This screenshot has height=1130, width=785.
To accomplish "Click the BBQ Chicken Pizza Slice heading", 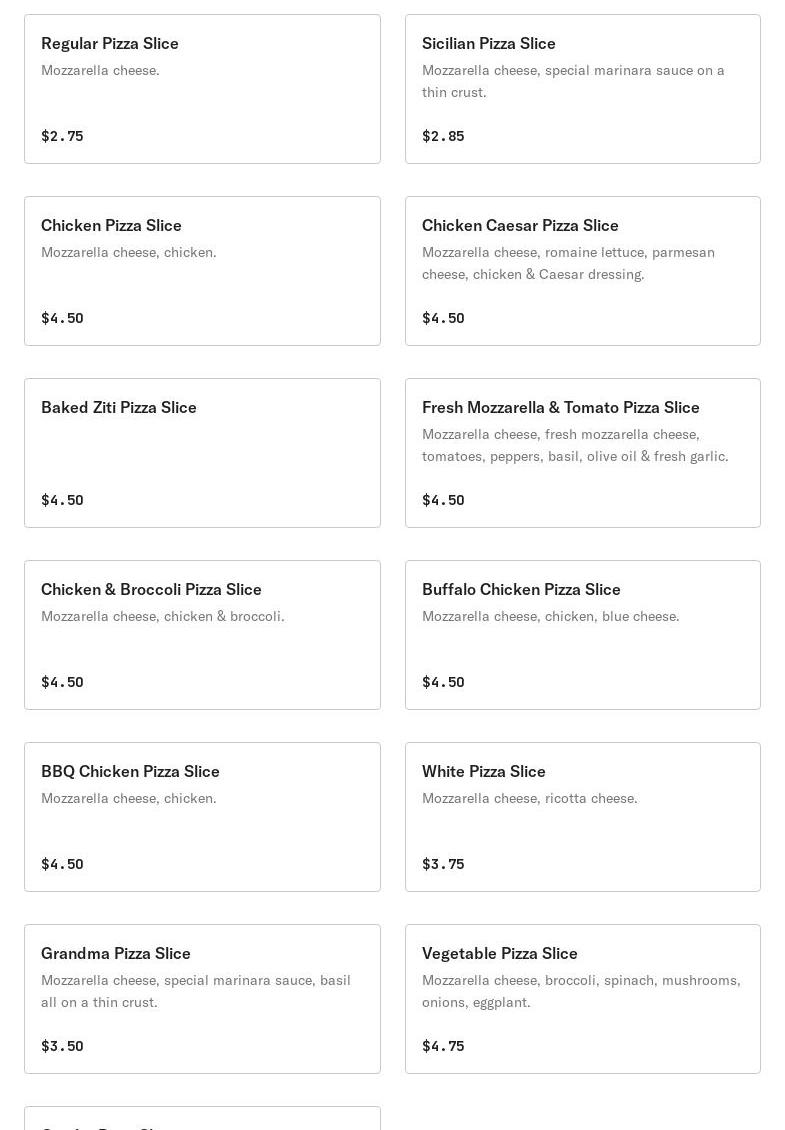I will tap(130, 771).
